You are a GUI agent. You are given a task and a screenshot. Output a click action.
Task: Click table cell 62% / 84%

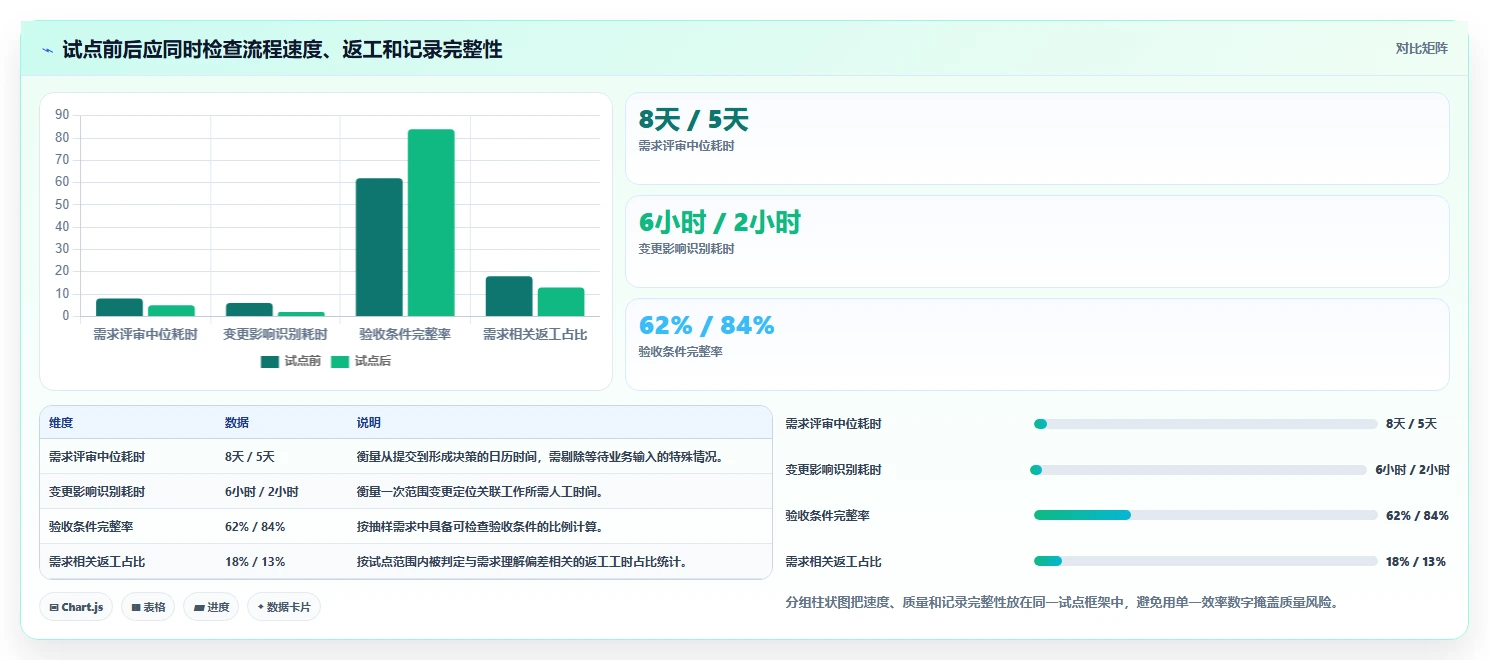[x=255, y=527]
